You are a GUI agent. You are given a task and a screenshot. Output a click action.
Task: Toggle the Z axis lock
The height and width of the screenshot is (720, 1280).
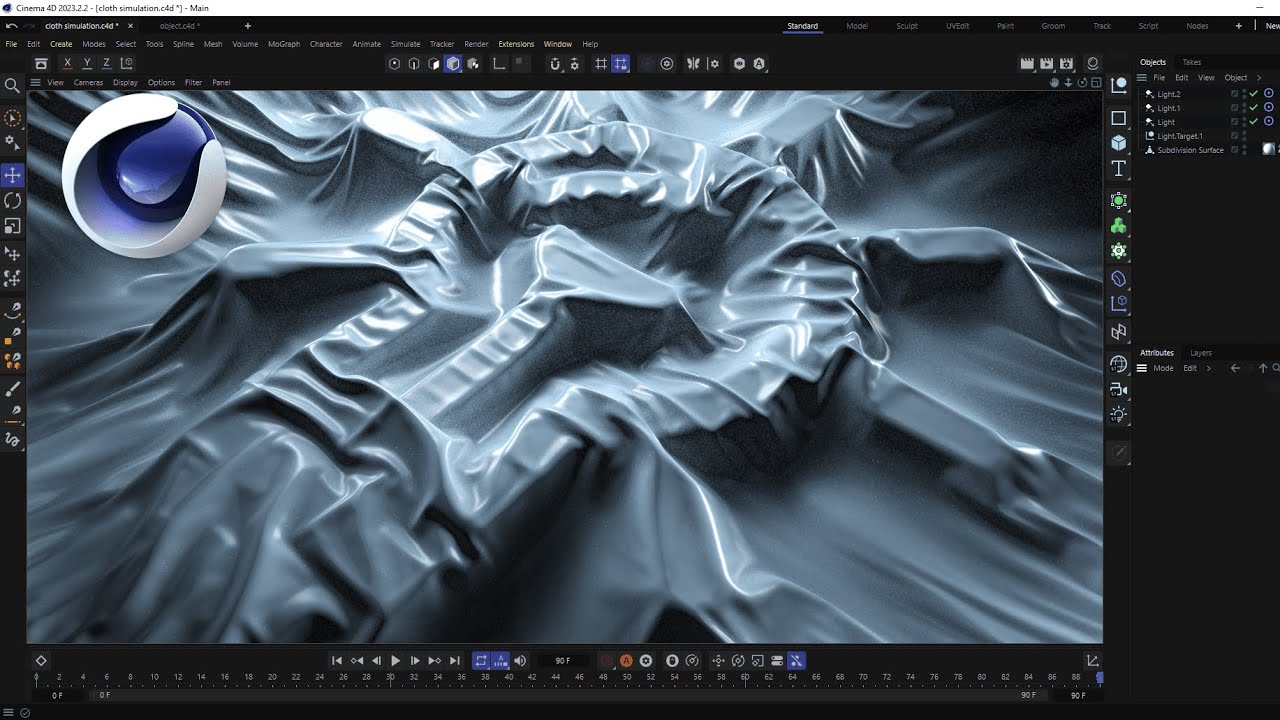(107, 63)
